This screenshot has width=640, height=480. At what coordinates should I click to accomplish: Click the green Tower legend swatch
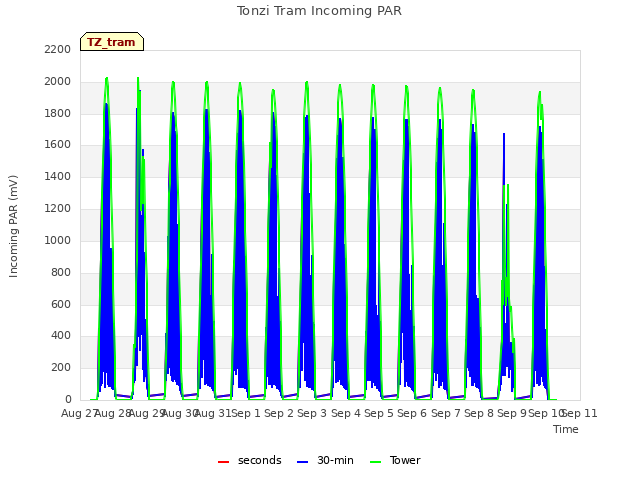point(375,462)
